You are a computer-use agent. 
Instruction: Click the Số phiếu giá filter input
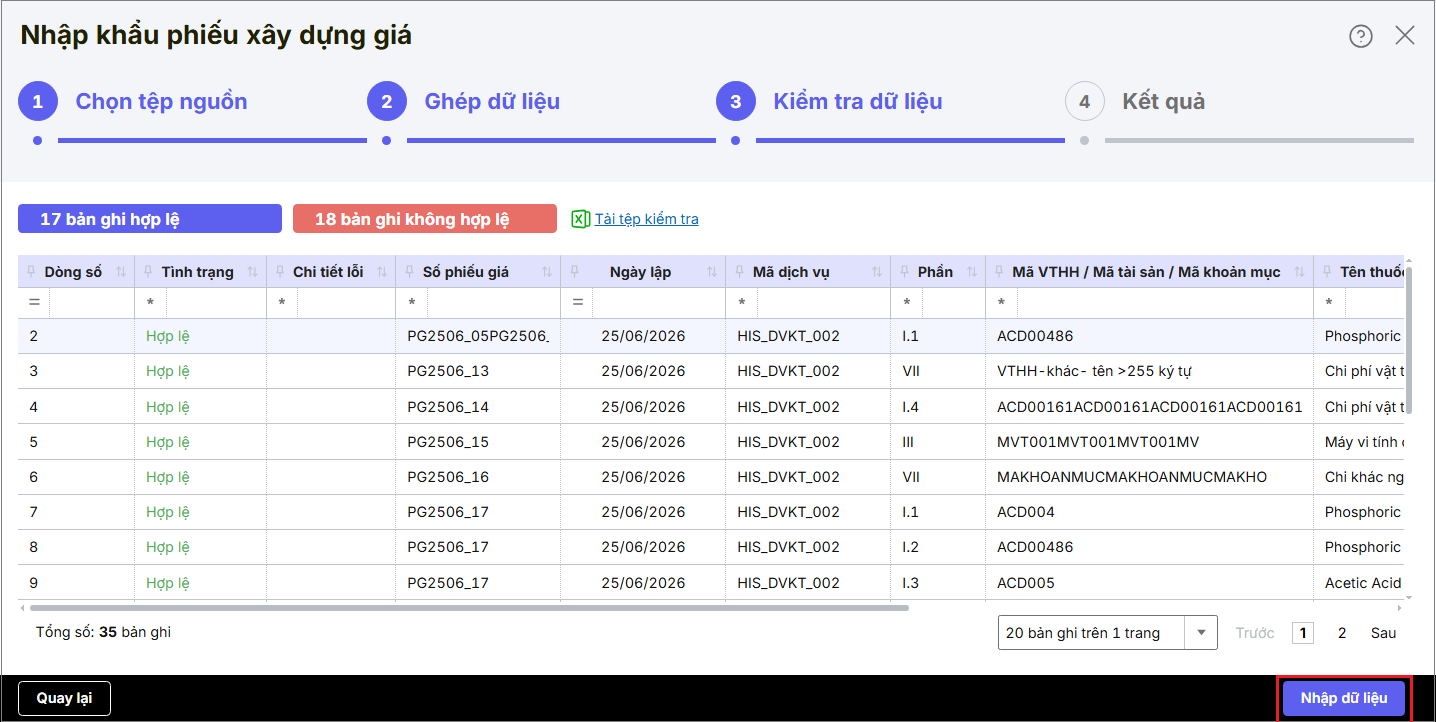(x=493, y=302)
